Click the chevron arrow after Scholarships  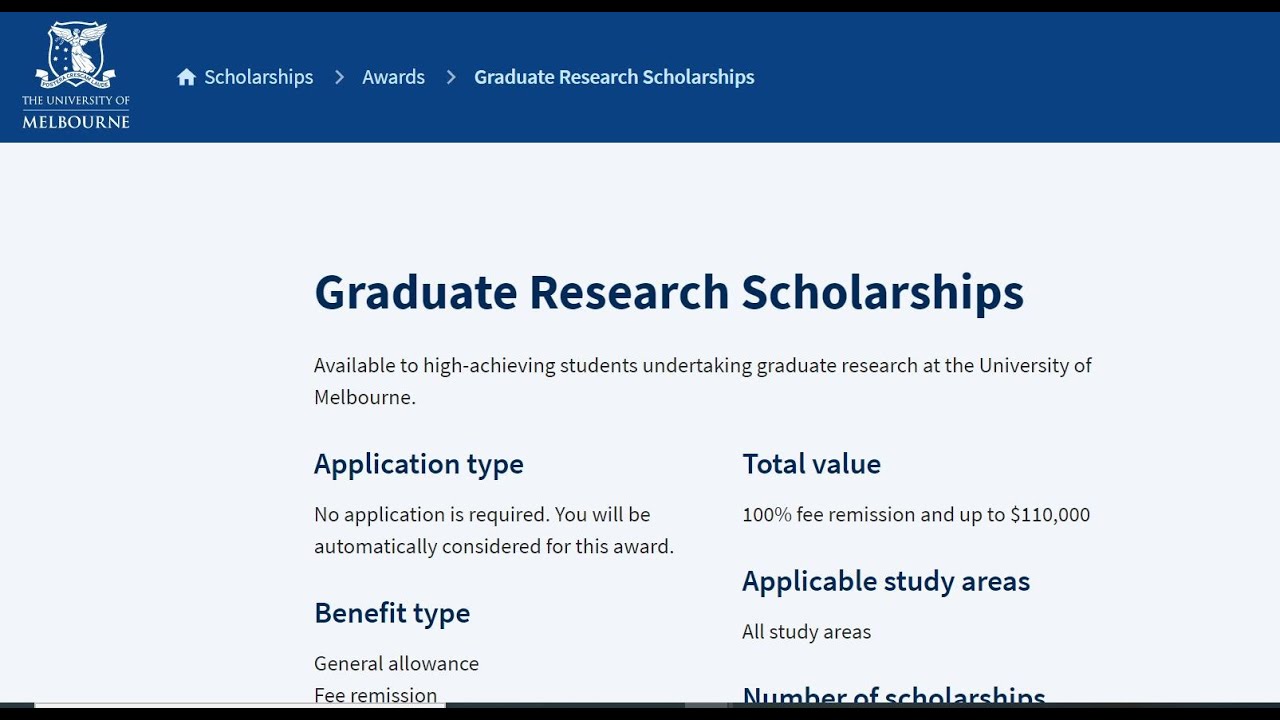pos(339,77)
